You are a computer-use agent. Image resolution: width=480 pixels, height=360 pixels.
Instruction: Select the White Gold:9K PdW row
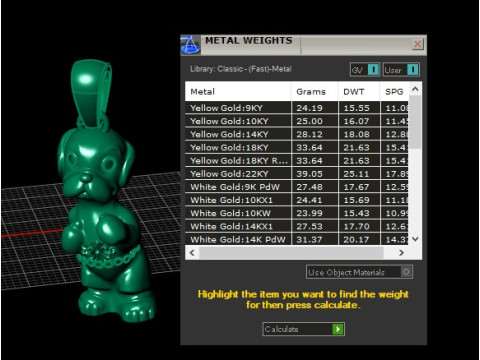297,187
